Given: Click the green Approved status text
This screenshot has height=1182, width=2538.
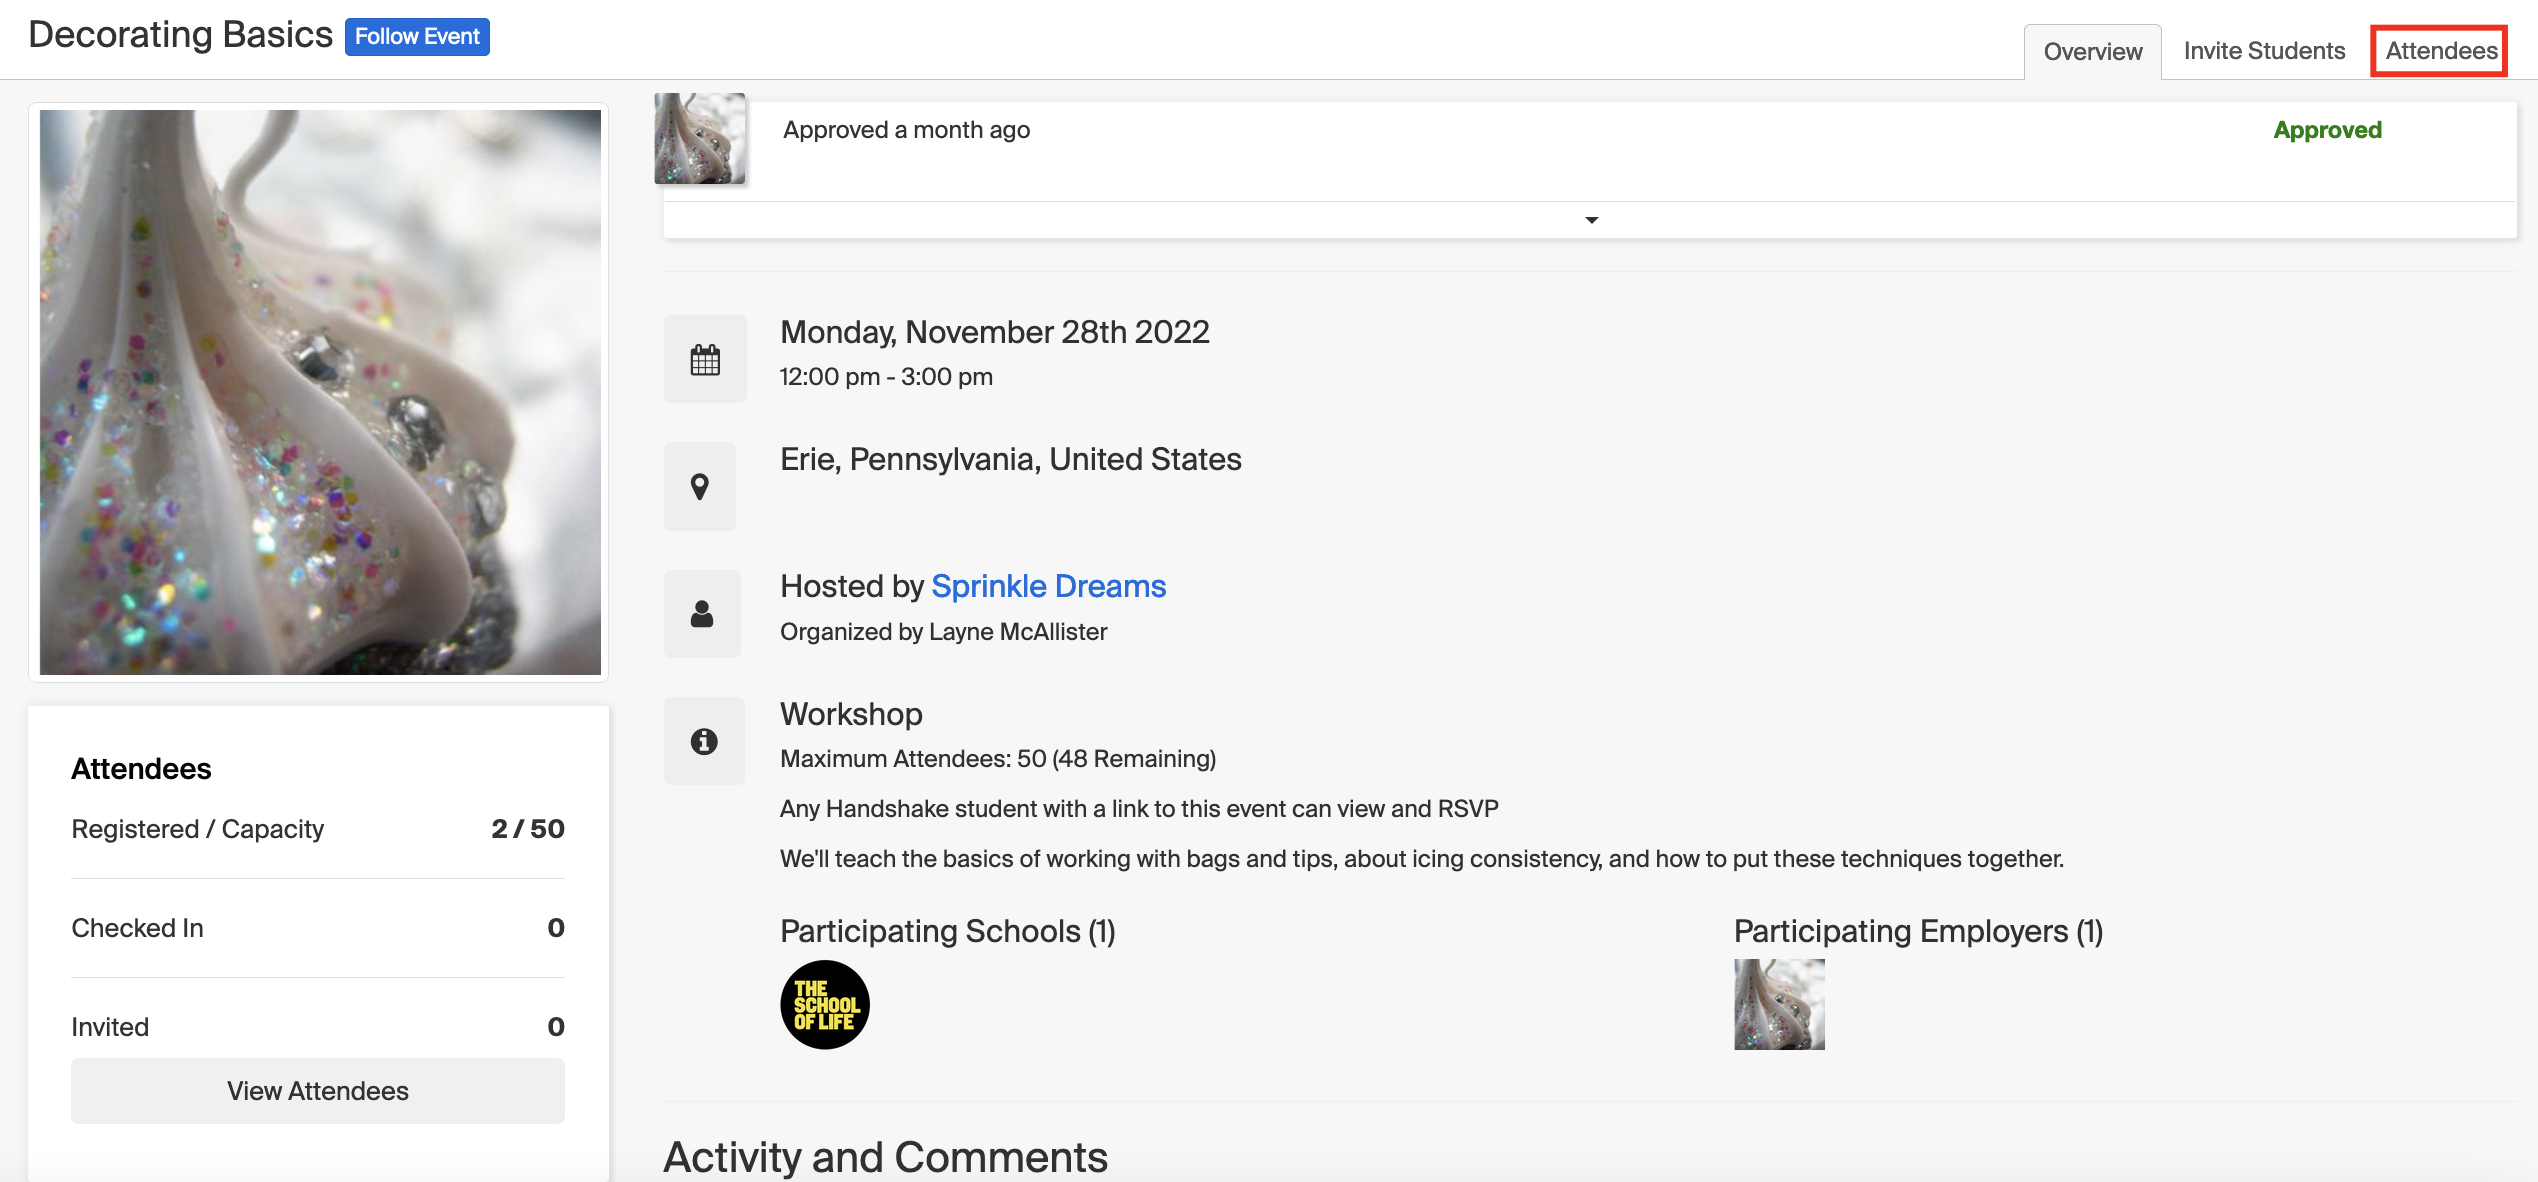Looking at the screenshot, I should click(x=2327, y=130).
